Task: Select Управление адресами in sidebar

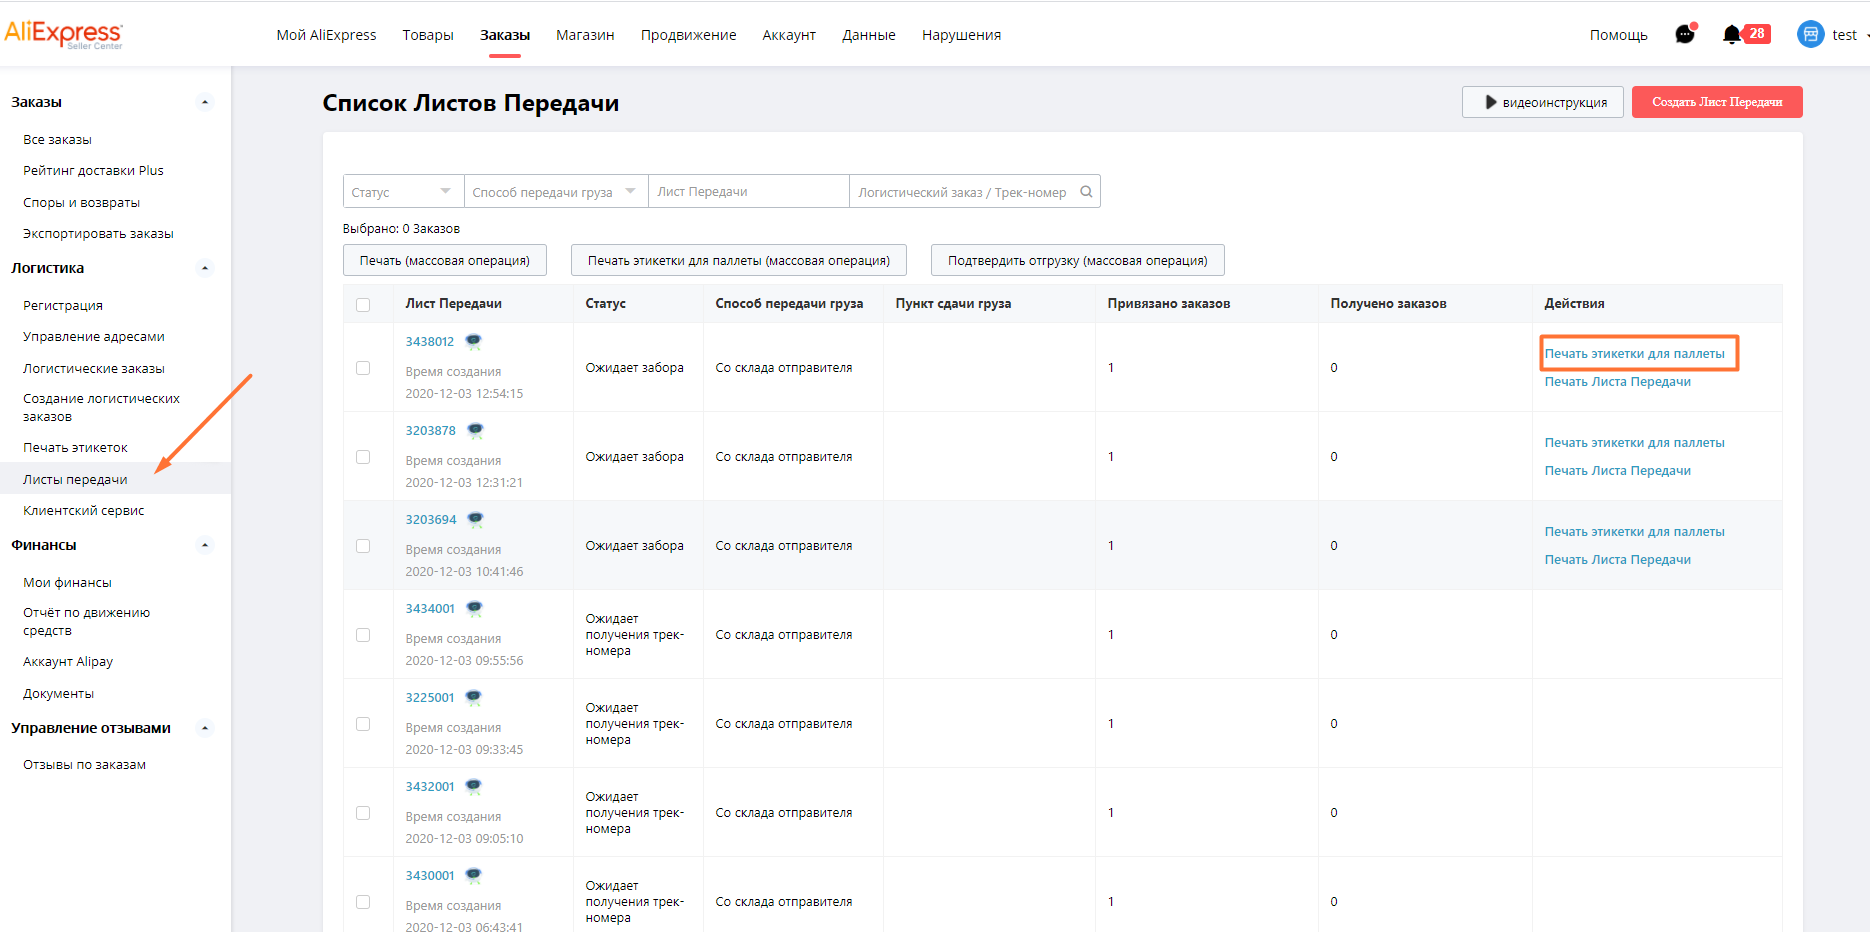Action: click(x=93, y=336)
